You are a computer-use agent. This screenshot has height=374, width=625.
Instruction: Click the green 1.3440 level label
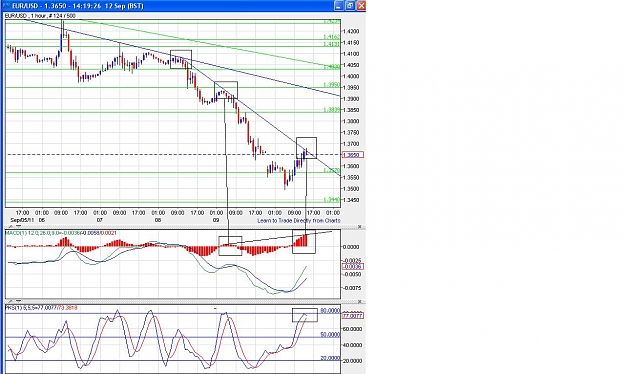tap(331, 199)
